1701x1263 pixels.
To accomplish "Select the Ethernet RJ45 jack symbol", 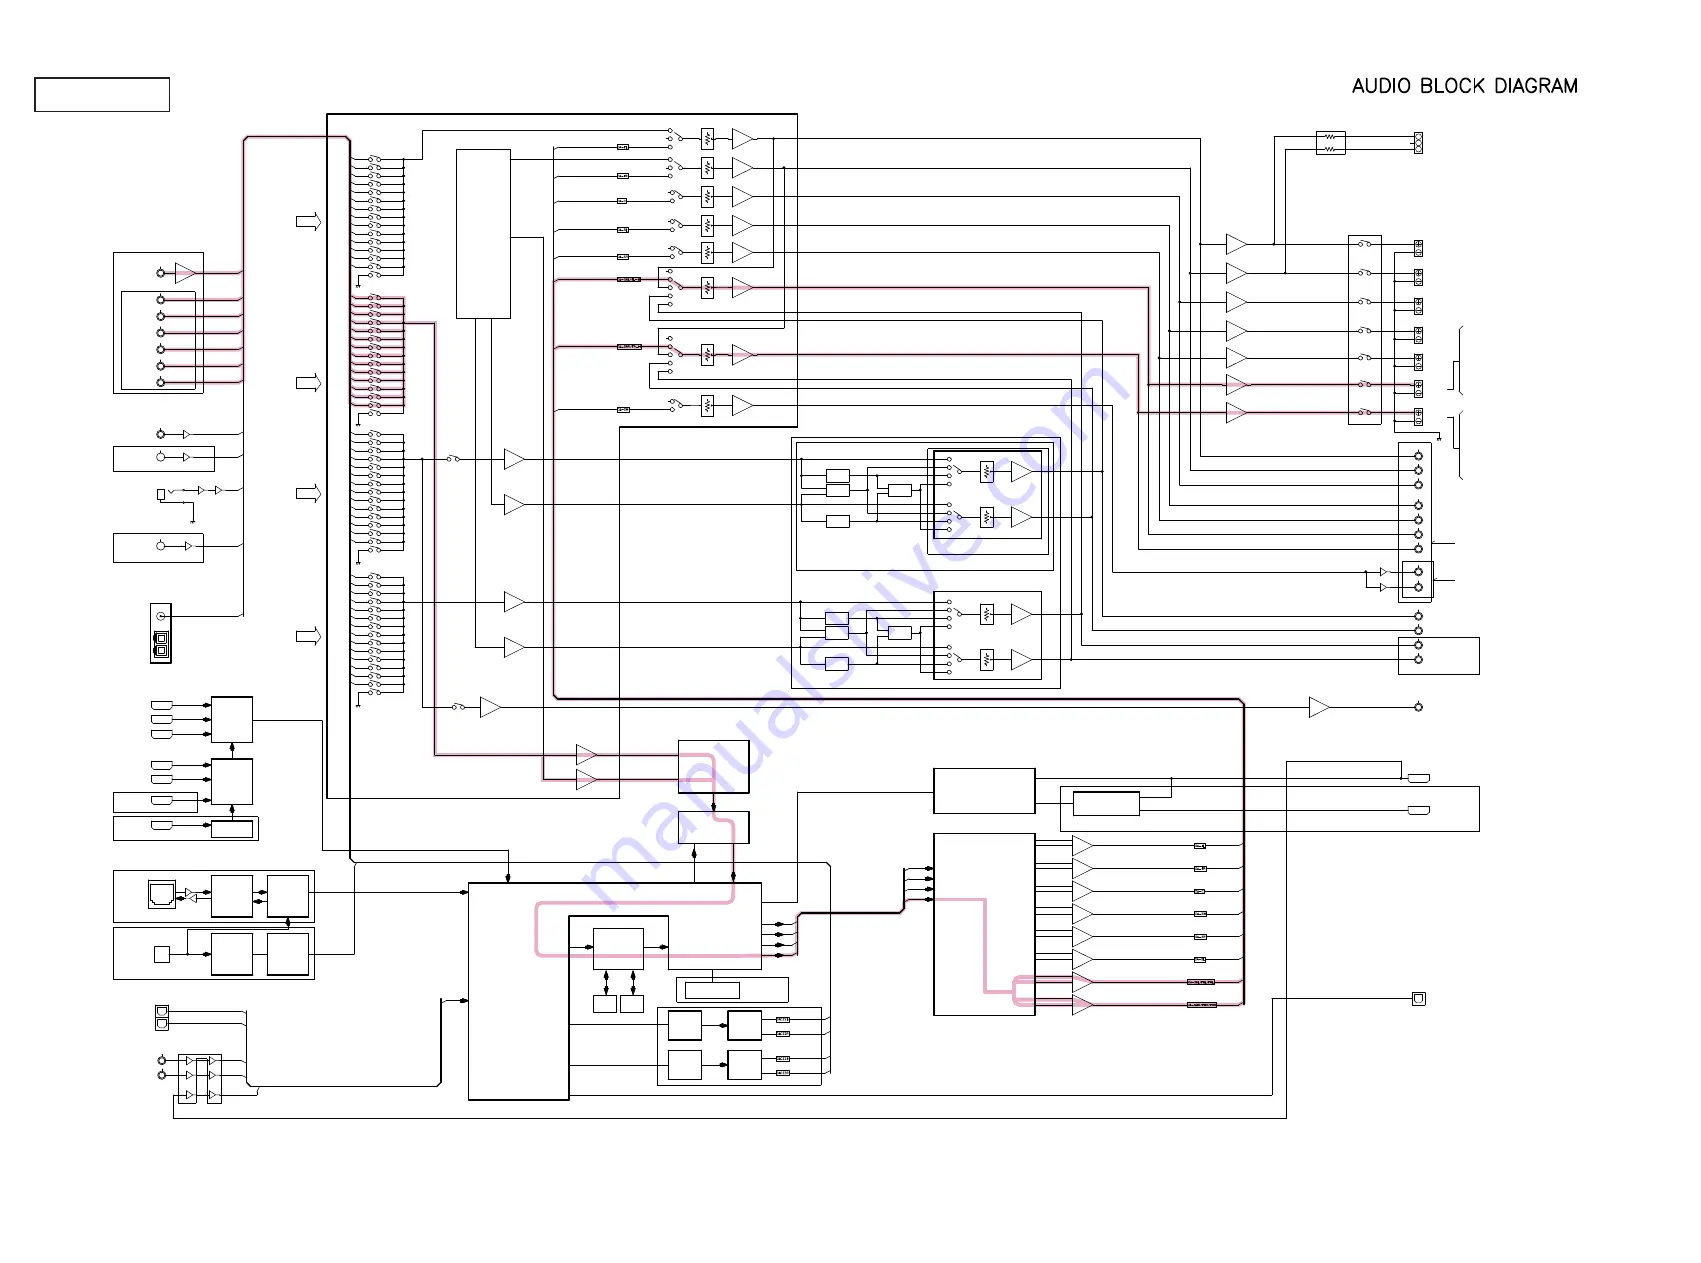I will [162, 893].
